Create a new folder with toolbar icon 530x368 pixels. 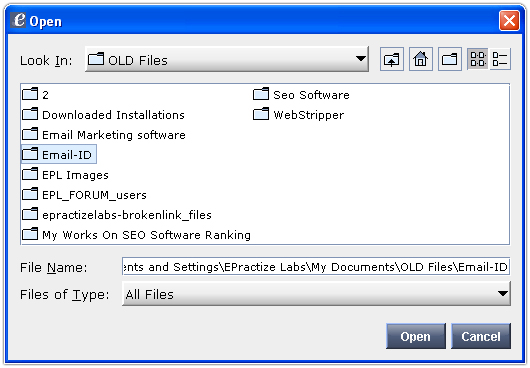tap(450, 59)
